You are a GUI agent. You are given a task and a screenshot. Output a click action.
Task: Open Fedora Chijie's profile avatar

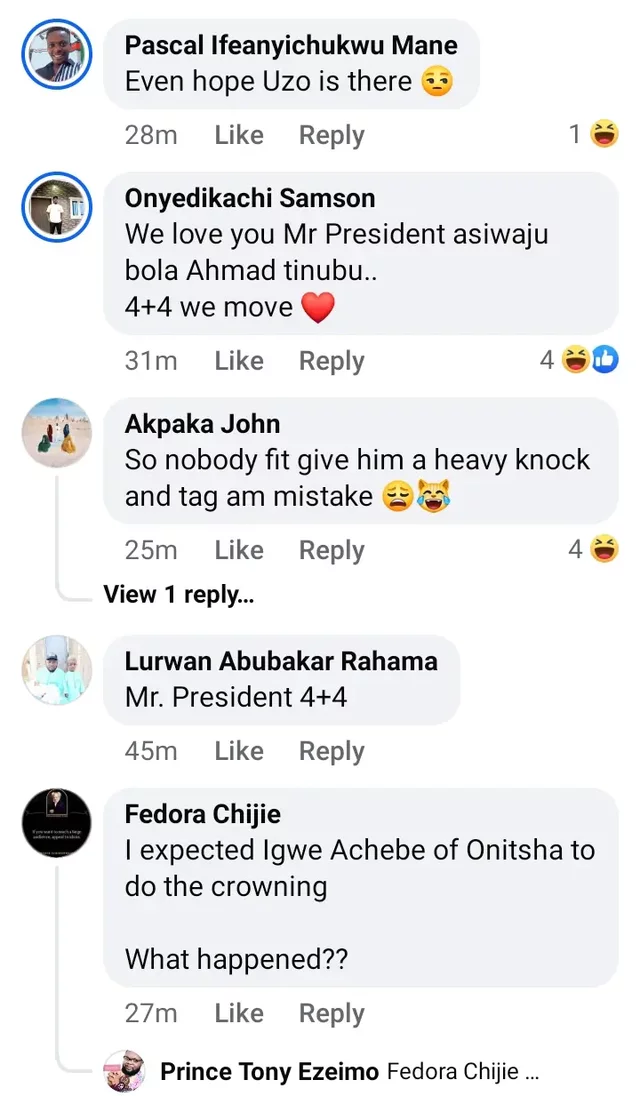point(57,823)
